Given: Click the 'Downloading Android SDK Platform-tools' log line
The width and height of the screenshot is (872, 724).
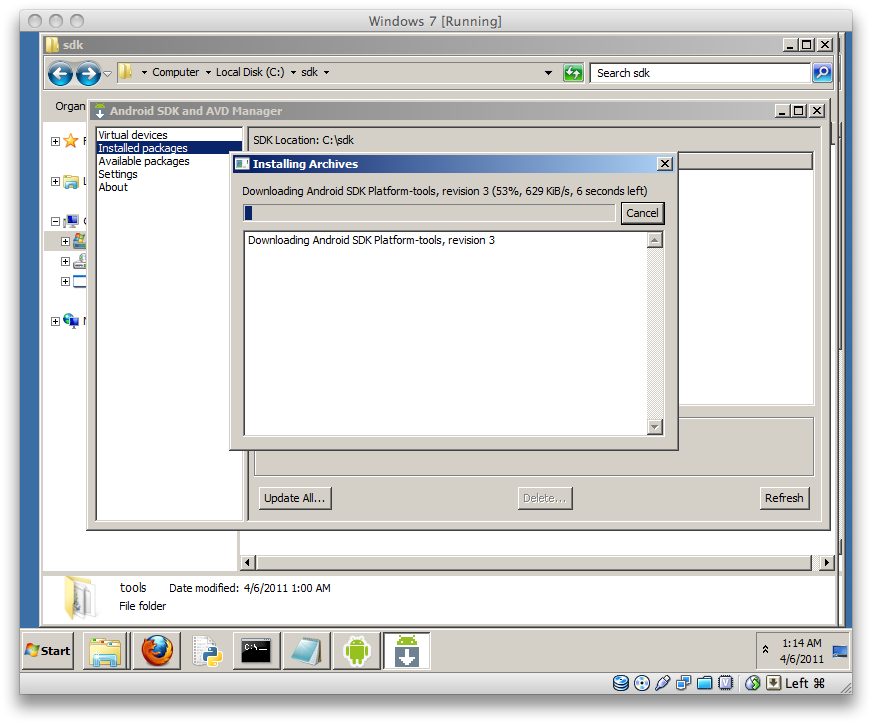Looking at the screenshot, I should pyautogui.click(x=371, y=240).
